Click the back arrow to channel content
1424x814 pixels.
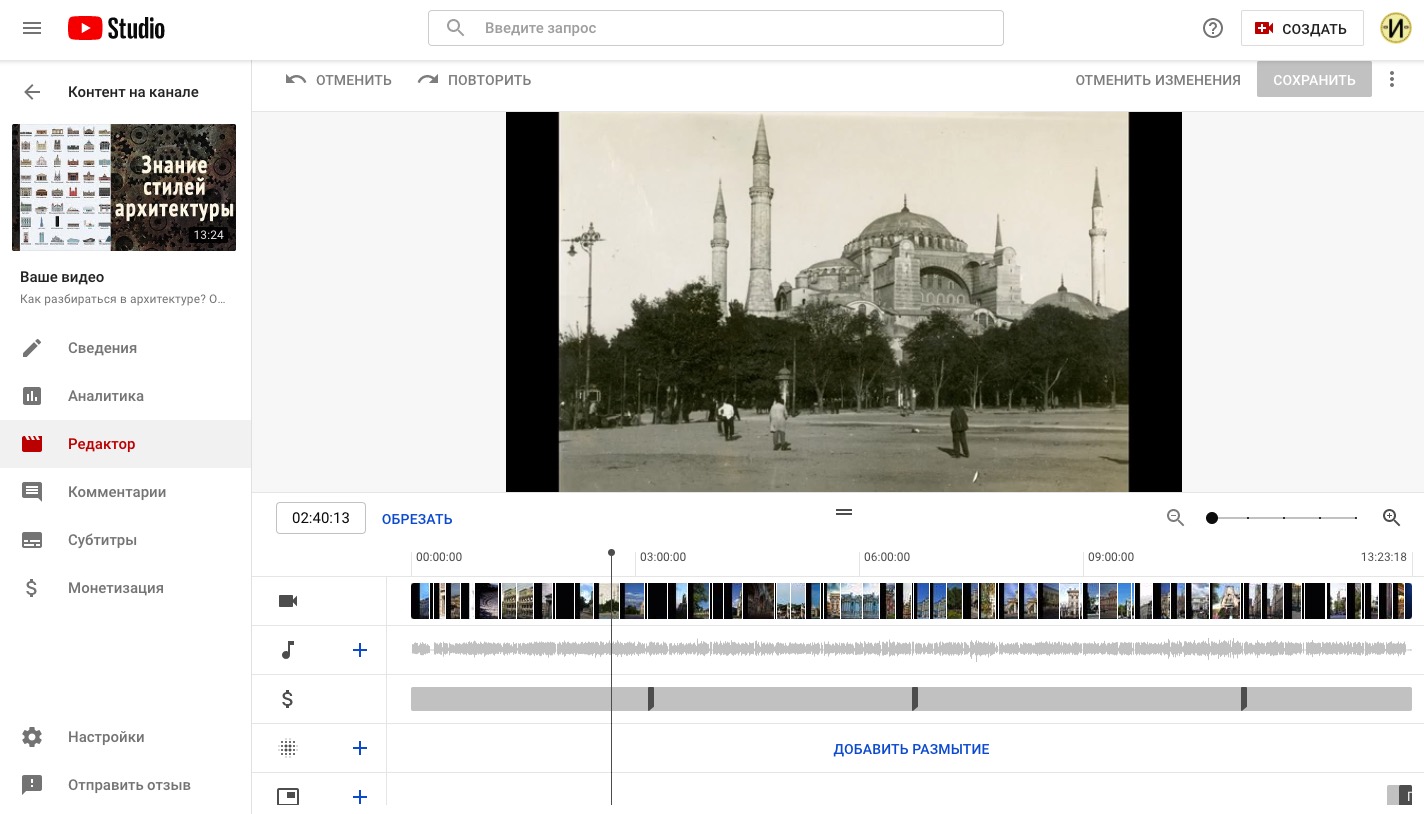coord(32,92)
